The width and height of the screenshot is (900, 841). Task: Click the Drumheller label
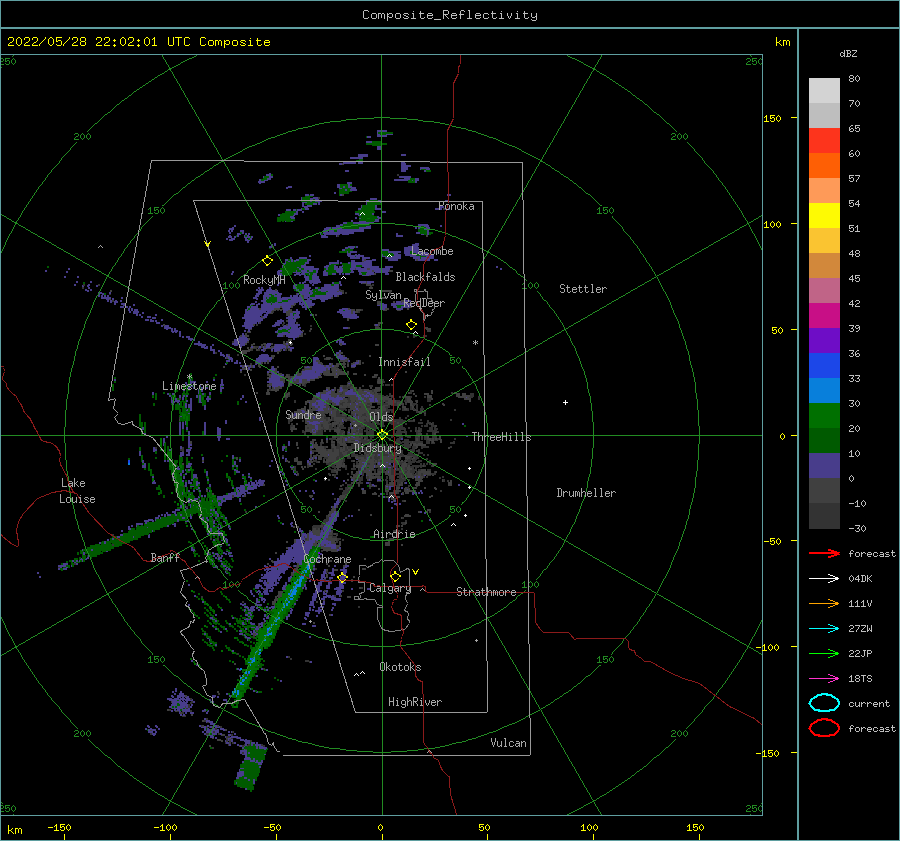(x=586, y=493)
